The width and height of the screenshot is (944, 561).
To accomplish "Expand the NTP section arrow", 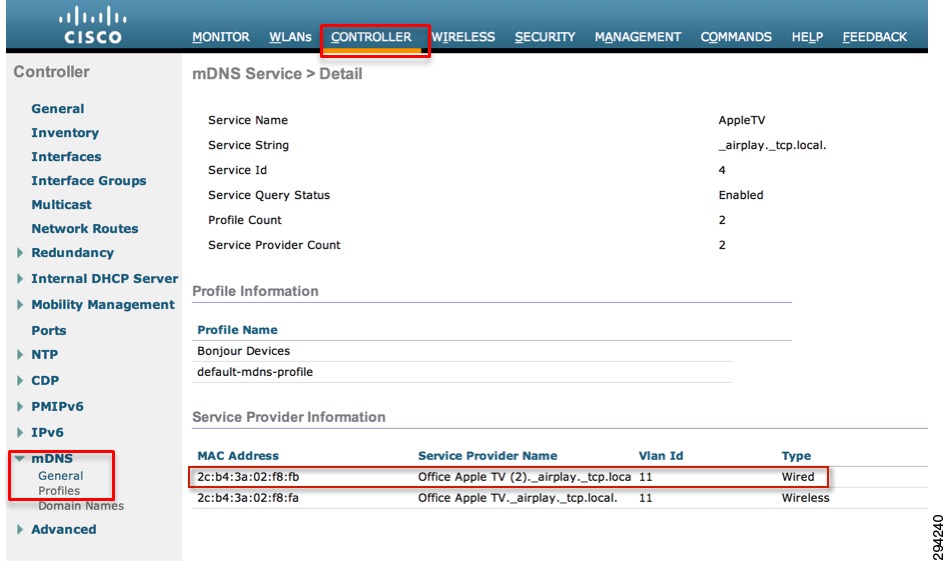I will pyautogui.click(x=20, y=355).
